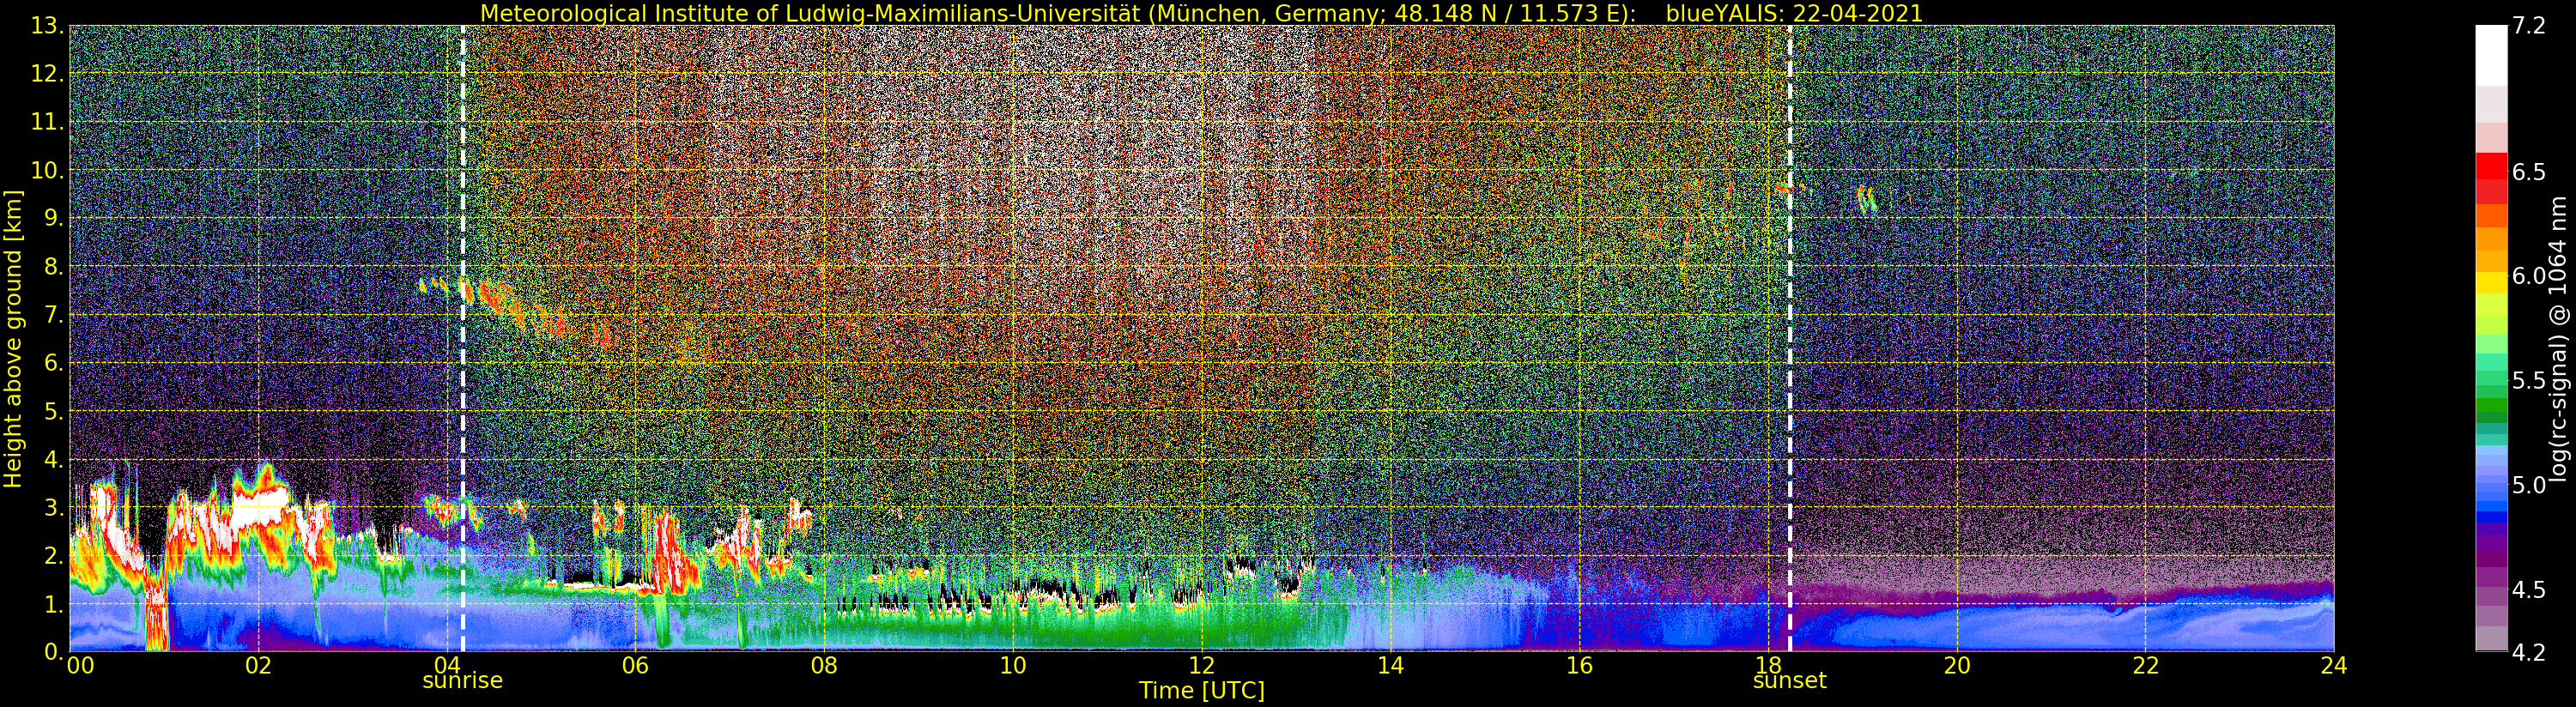Select the 10. tick on the height axis
Viewport: 2576px width, 707px height.
(x=47, y=170)
